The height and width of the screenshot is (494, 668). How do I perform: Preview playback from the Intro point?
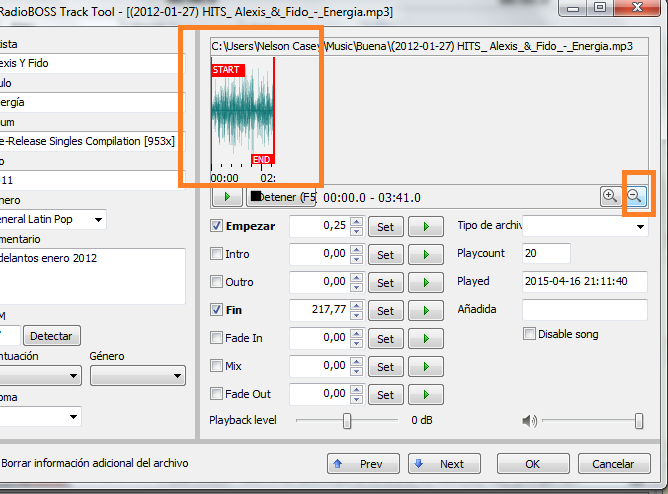click(427, 255)
